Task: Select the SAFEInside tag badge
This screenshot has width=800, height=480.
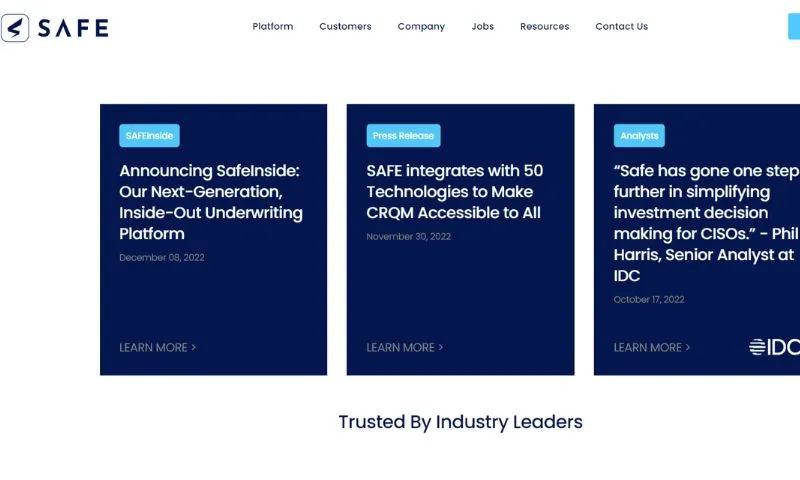Action: (x=149, y=136)
